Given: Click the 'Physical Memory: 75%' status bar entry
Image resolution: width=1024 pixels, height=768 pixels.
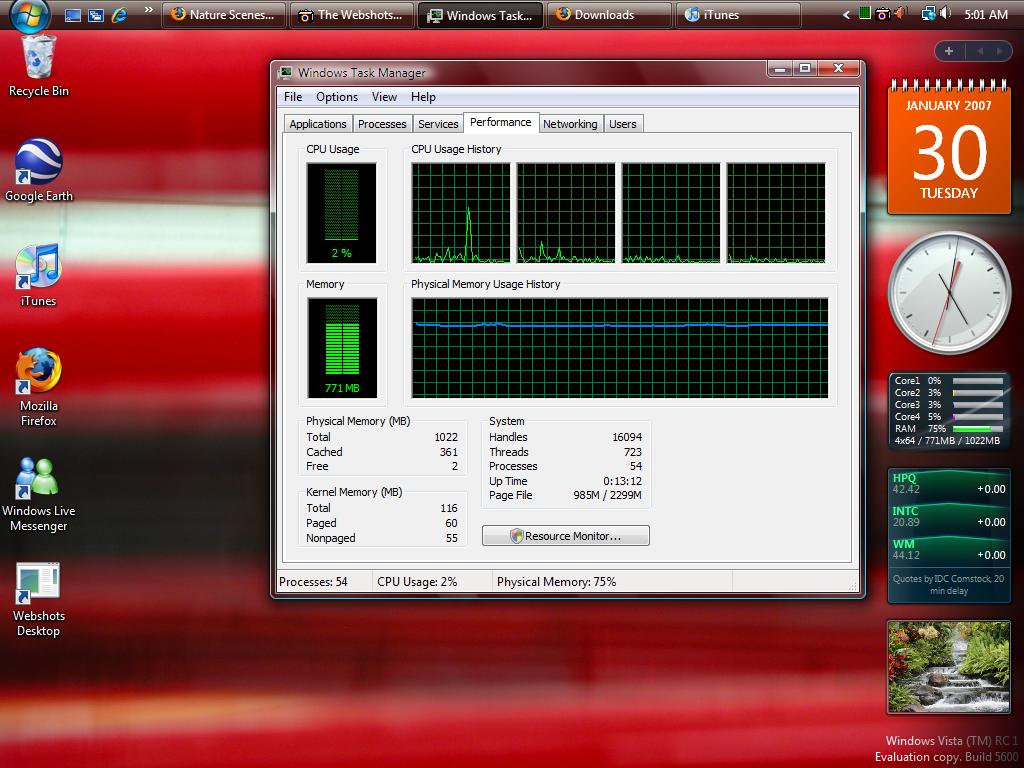Looking at the screenshot, I should coord(556,582).
